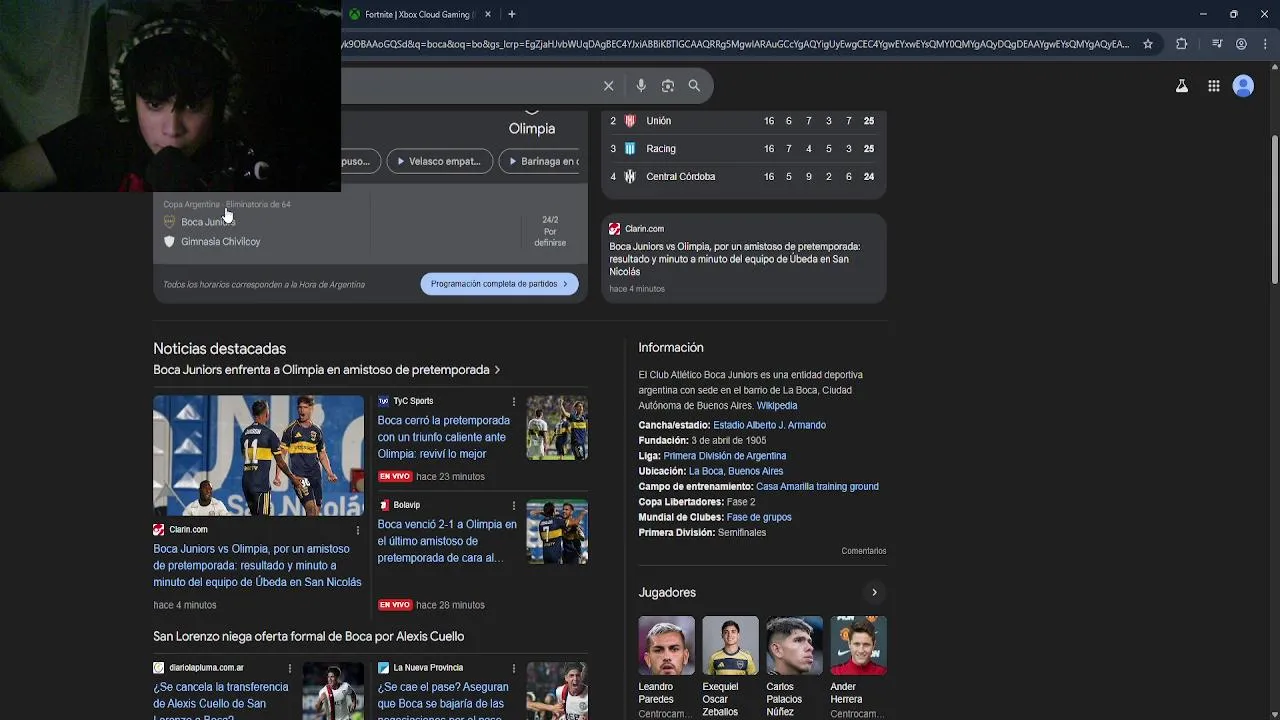The image size is (1280, 720).
Task: Select Exequiel Oscar Zeballos player card
Action: coord(730,667)
